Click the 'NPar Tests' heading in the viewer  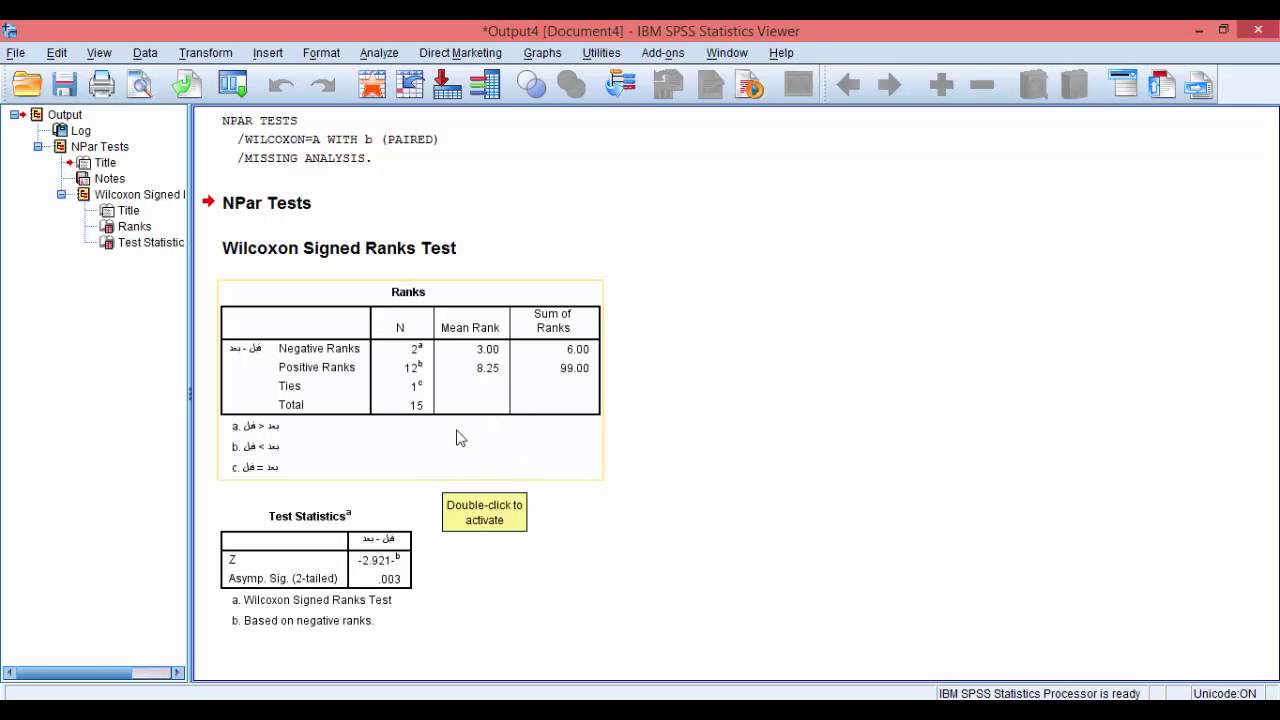pyautogui.click(x=266, y=203)
